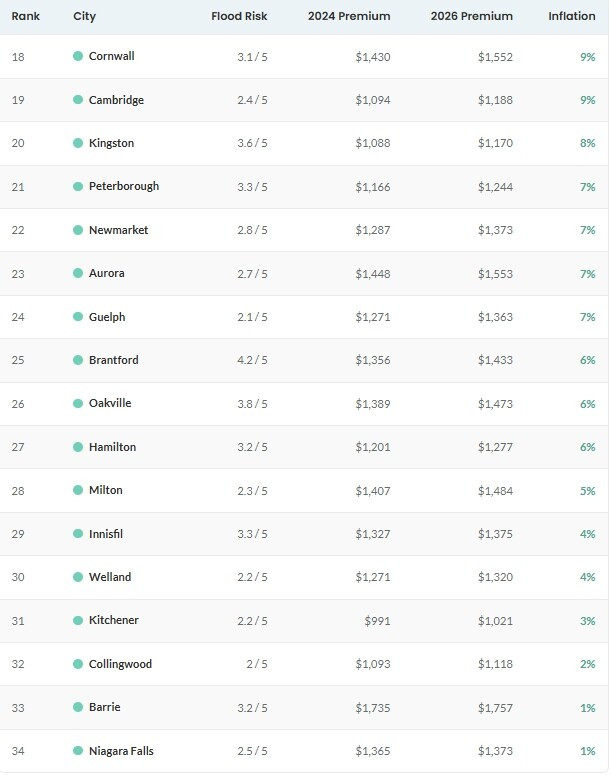Sort by Flood Risk column header
This screenshot has height=775, width=611.
coord(239,16)
